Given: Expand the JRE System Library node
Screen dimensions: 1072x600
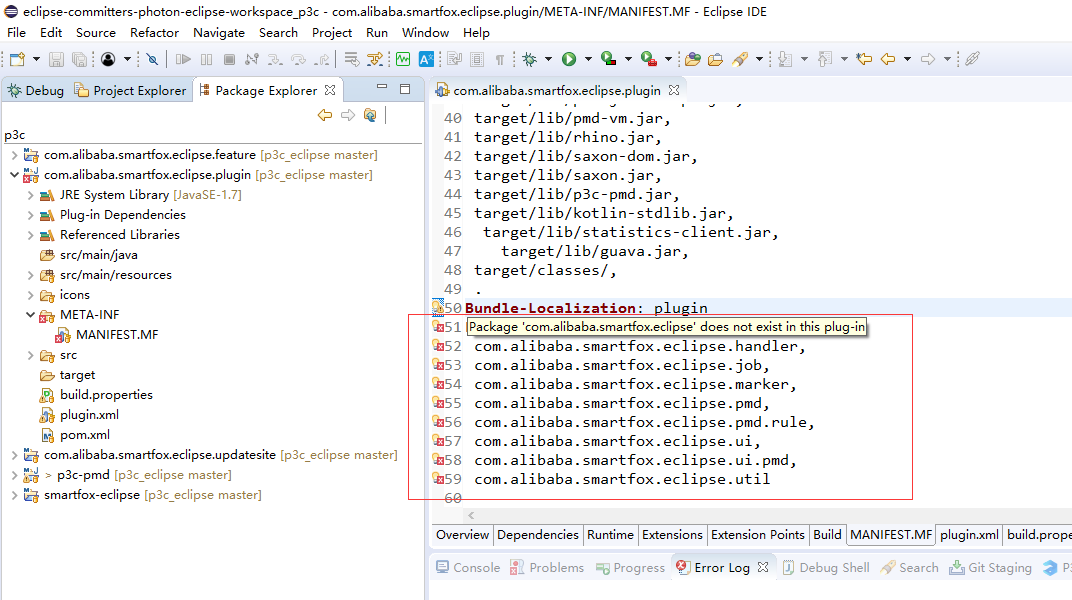Looking at the screenshot, I should (x=30, y=195).
